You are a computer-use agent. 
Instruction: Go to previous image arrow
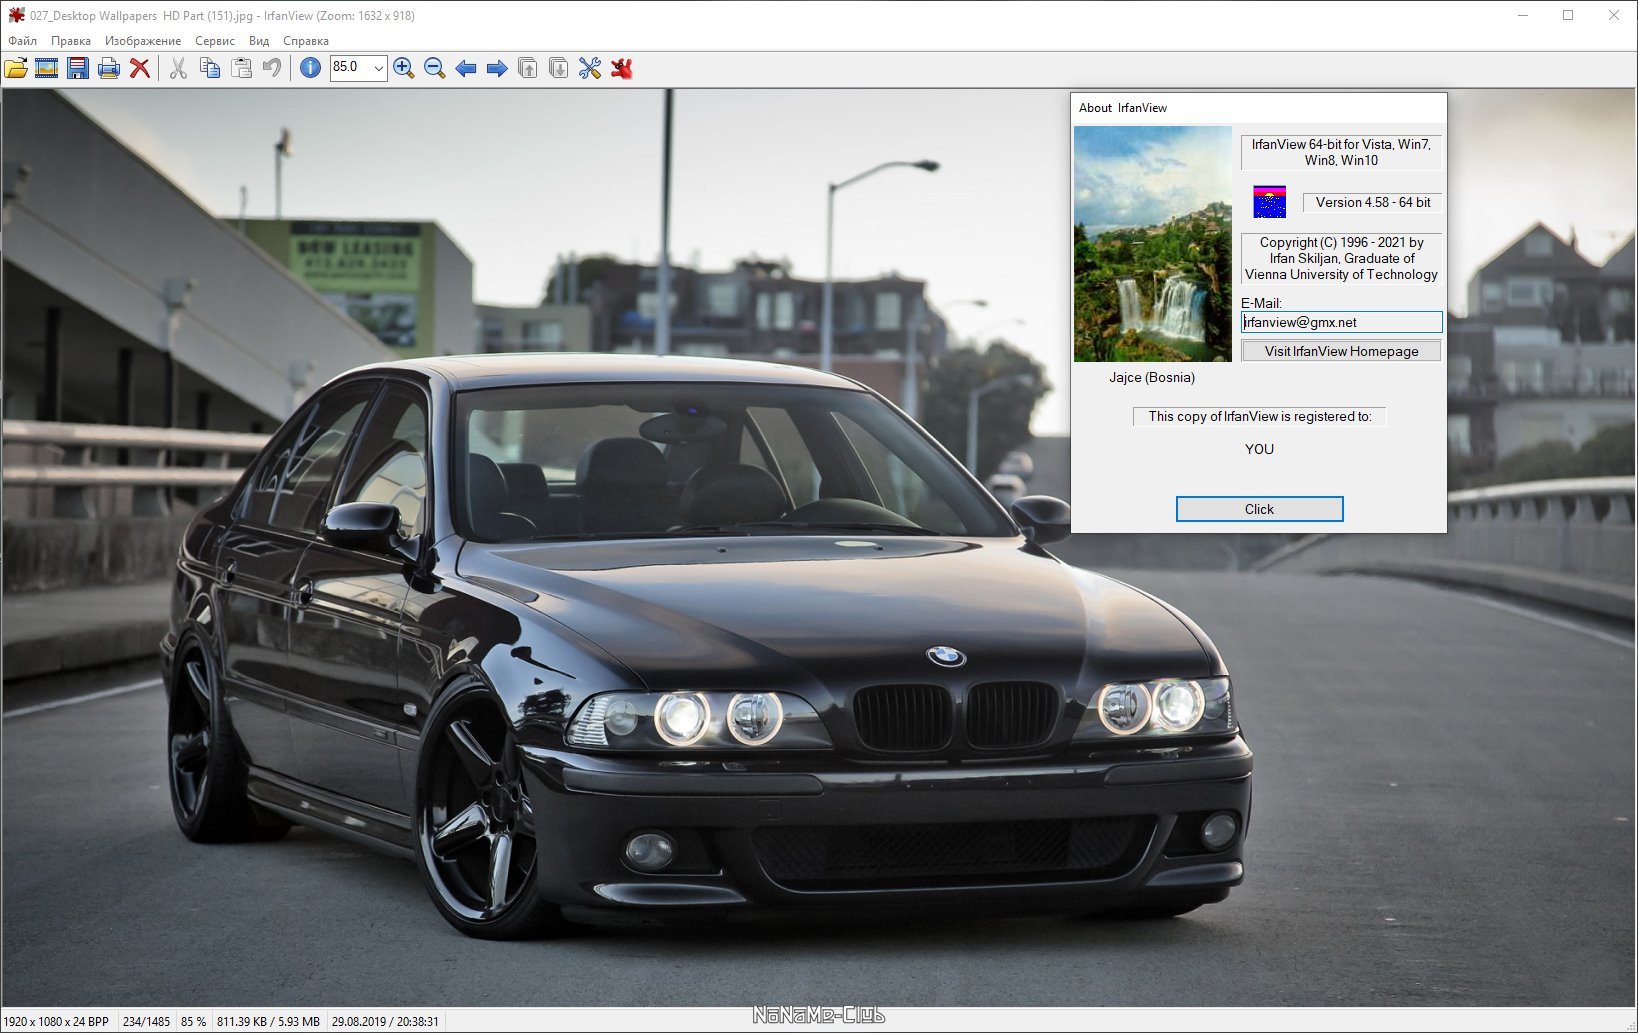click(x=466, y=68)
